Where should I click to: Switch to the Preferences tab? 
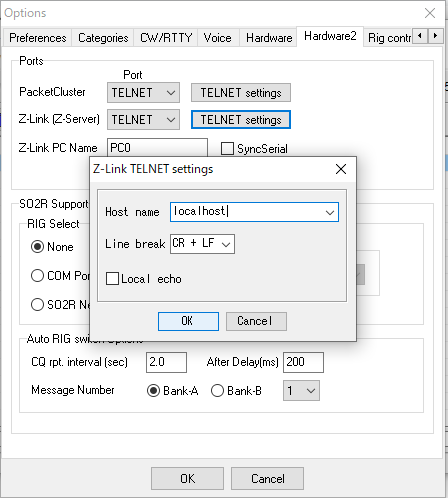click(37, 38)
